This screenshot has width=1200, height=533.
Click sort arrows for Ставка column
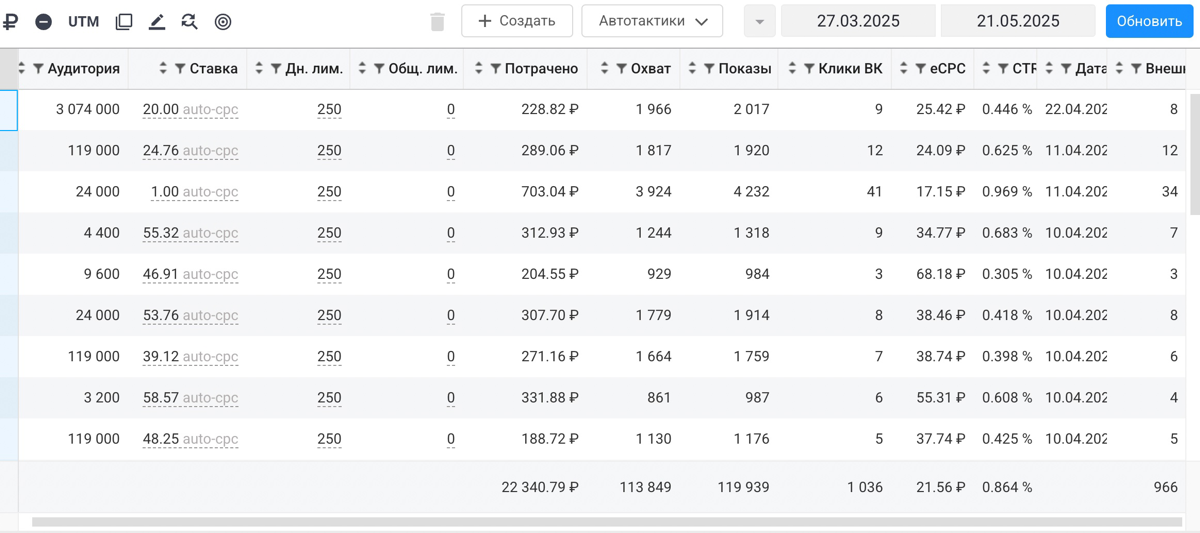tap(163, 69)
